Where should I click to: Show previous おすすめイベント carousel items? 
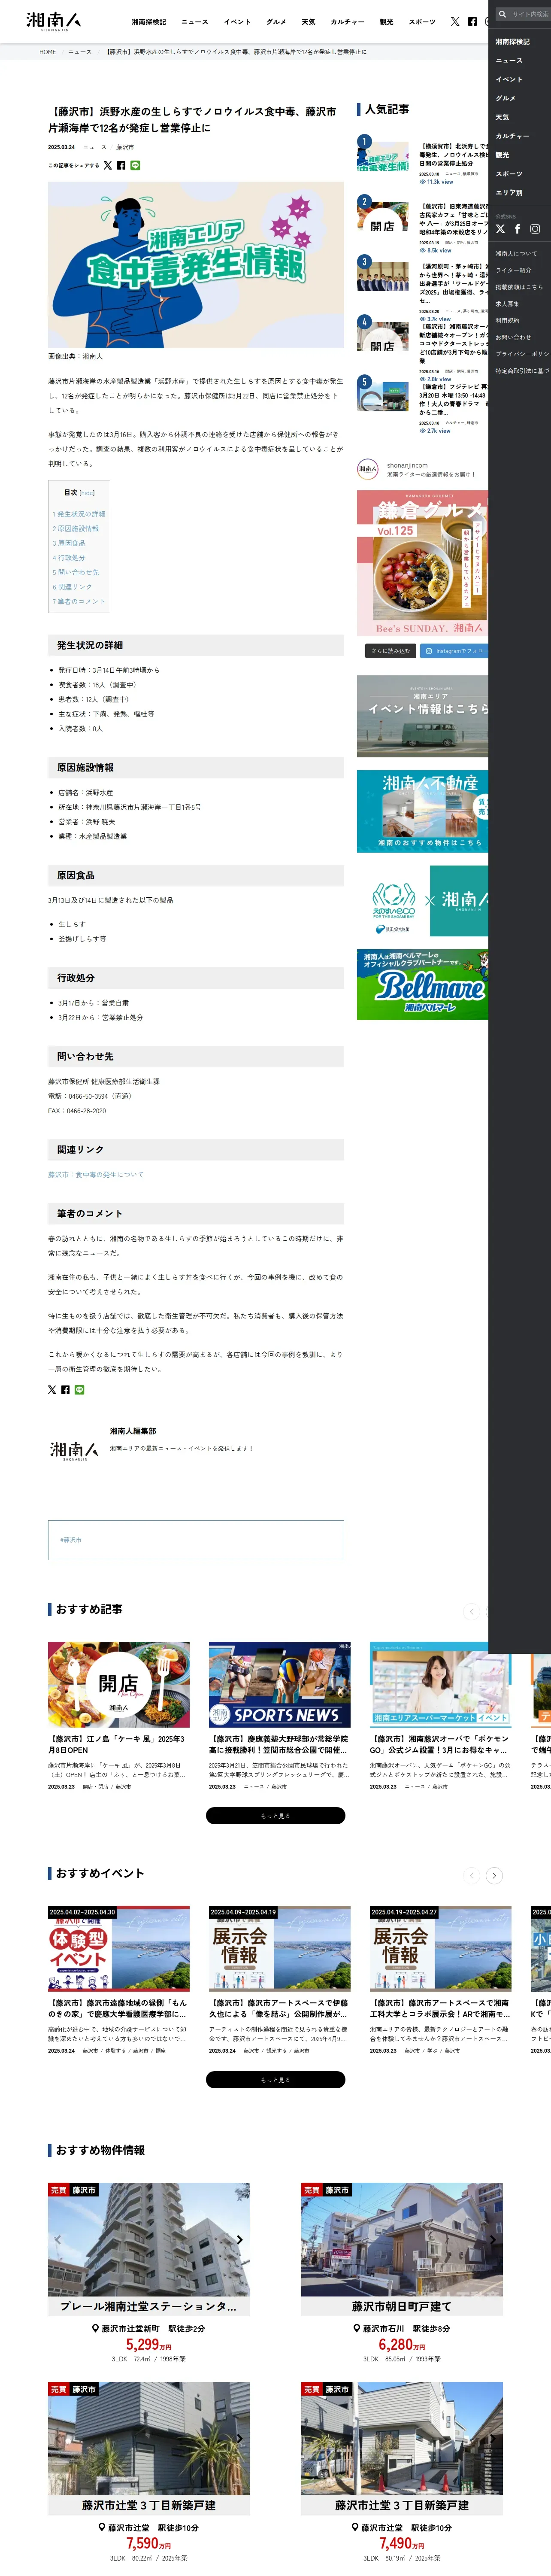point(472,1876)
